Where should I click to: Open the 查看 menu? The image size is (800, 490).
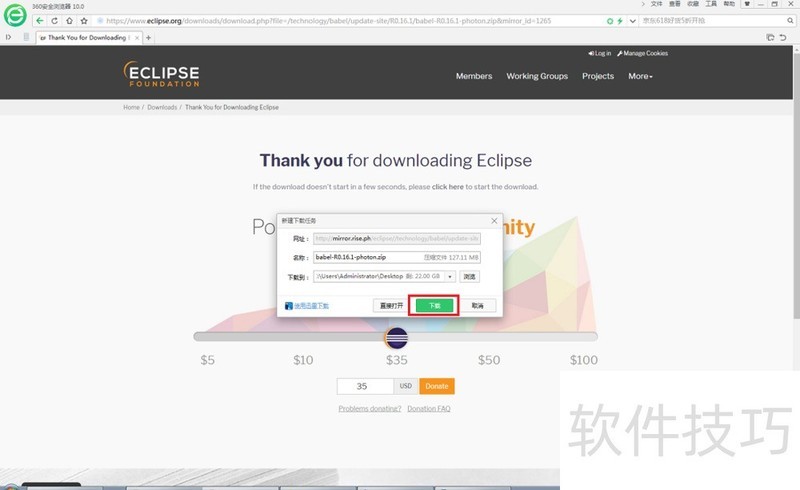[674, 4]
